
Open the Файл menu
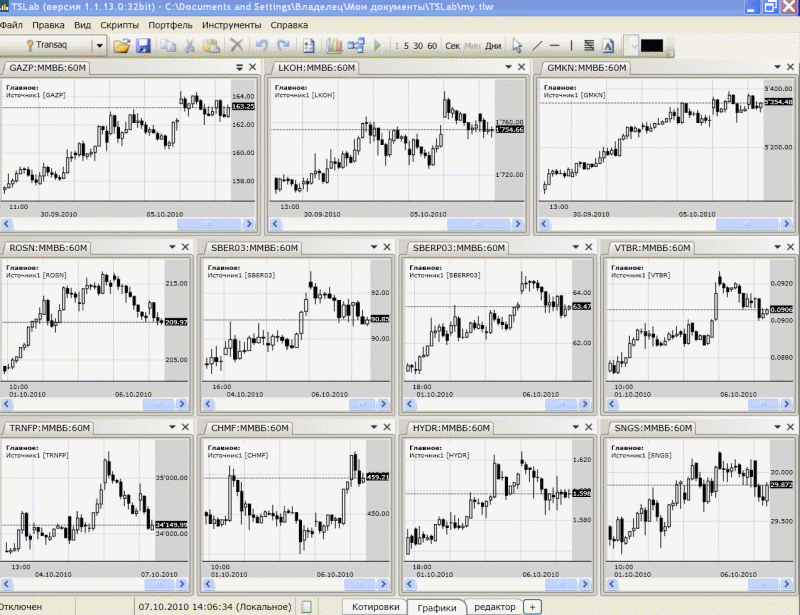point(11,25)
